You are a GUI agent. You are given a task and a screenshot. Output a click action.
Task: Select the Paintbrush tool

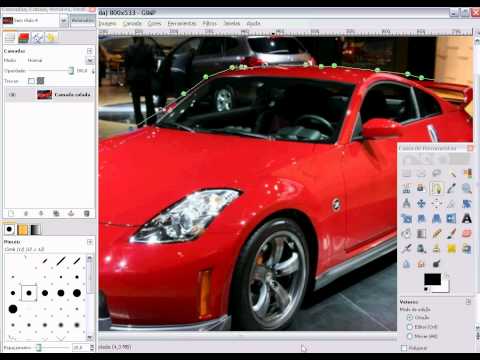(451, 233)
